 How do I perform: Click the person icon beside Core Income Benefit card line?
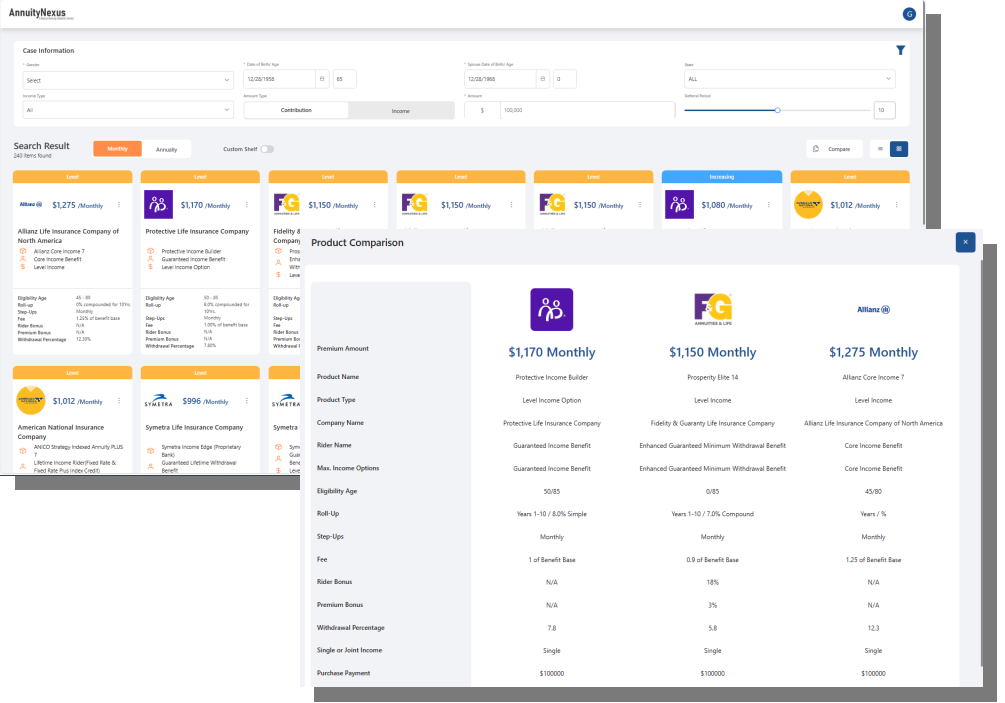pyautogui.click(x=23, y=259)
